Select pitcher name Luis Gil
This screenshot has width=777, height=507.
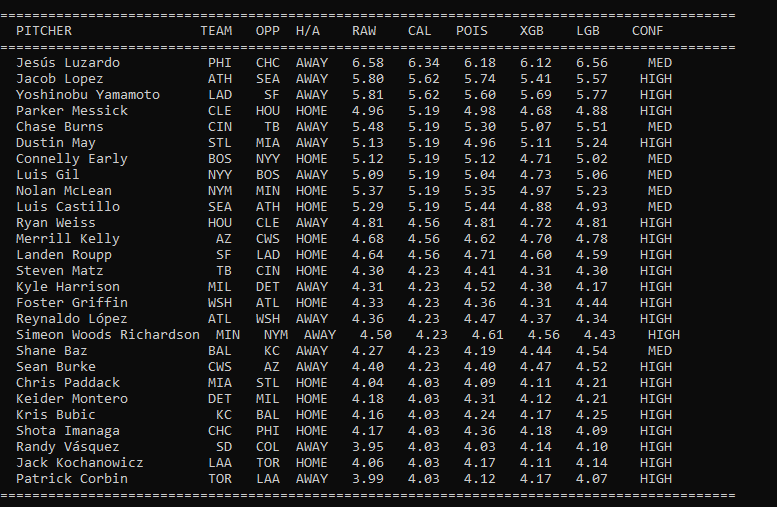48,174
